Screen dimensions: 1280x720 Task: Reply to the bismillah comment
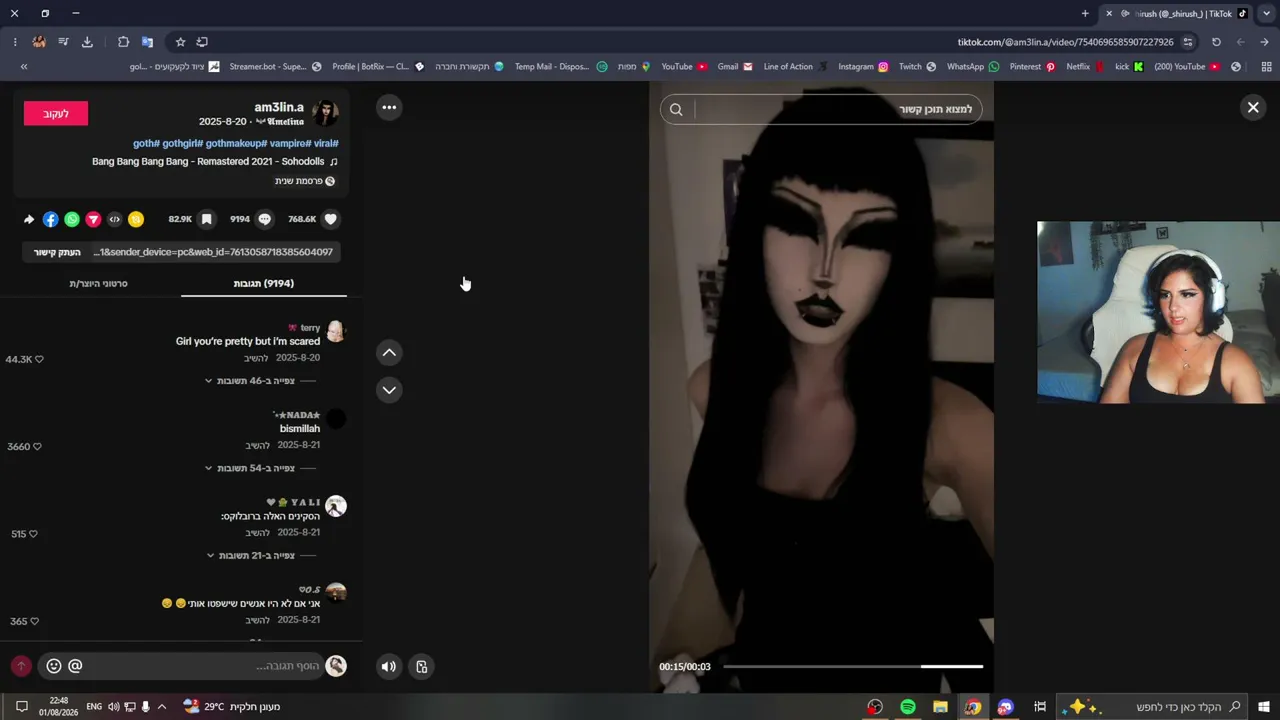(x=258, y=445)
